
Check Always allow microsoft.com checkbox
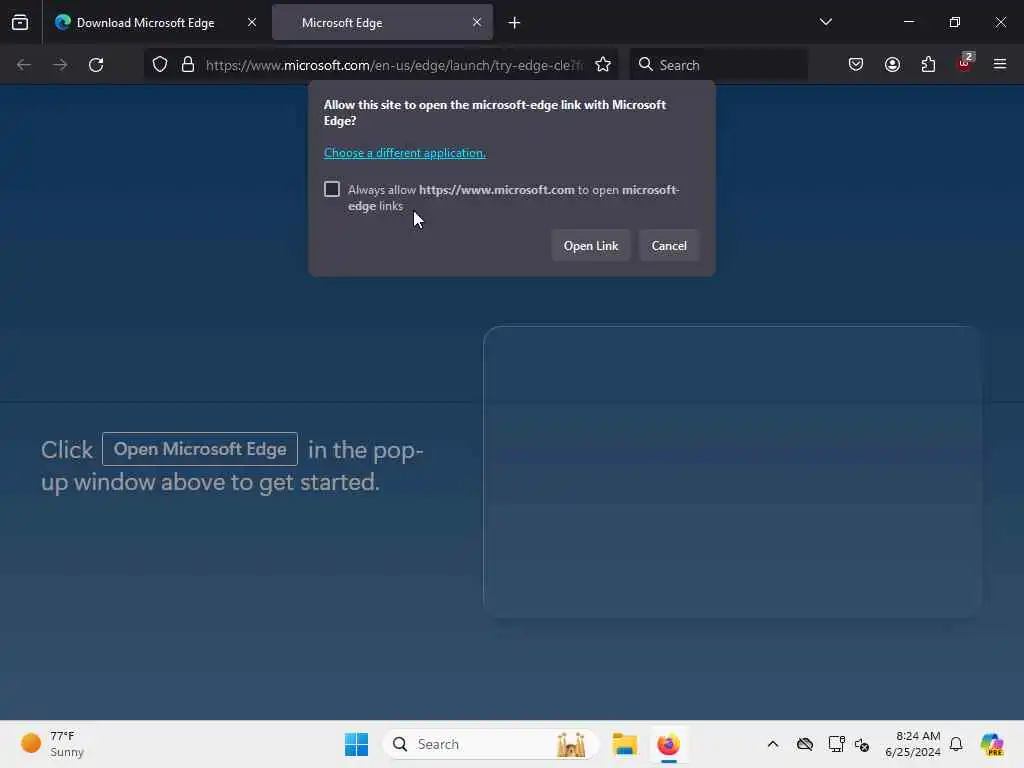(x=332, y=189)
